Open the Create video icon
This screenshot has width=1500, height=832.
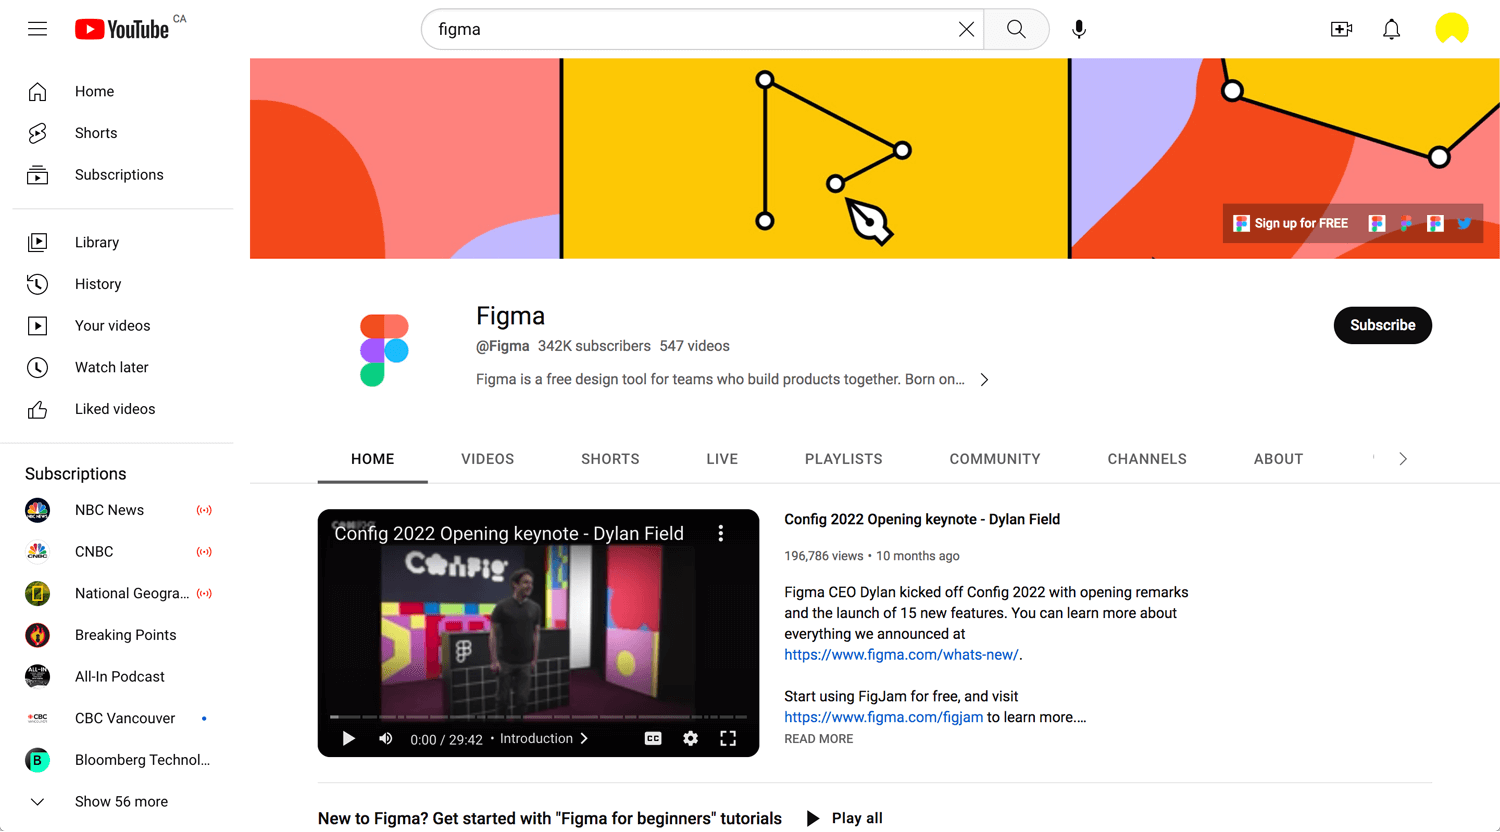(x=1341, y=29)
